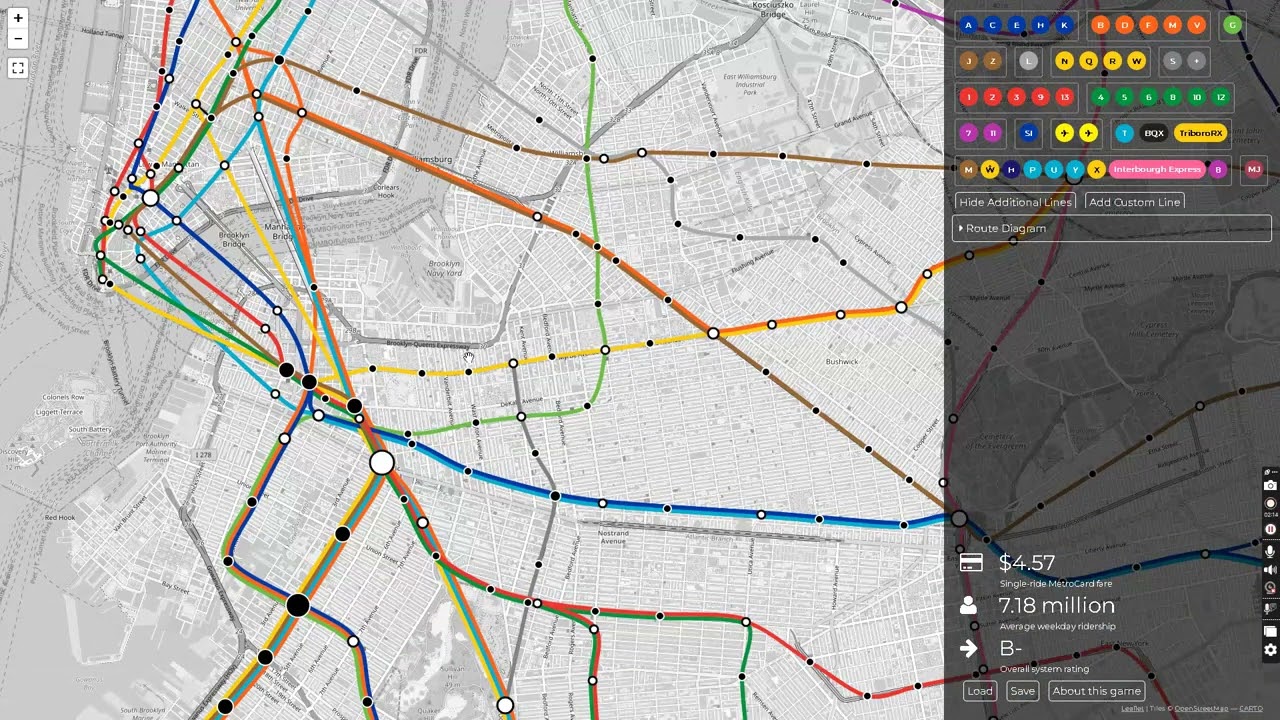Viewport: 1280px width, 720px height.
Task: Zoom in on the subway map
Action: [x=18, y=18]
